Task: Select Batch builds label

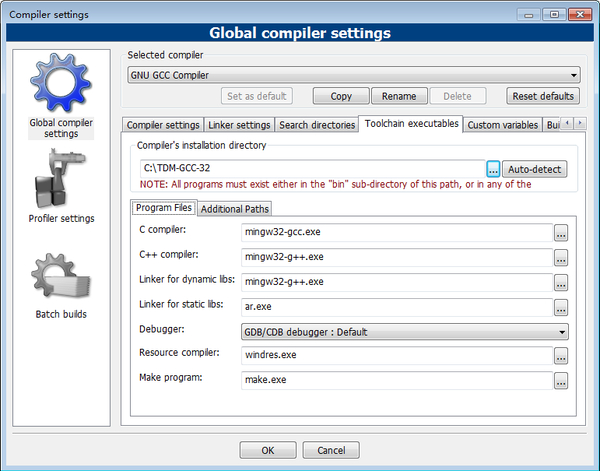Action: coord(61,314)
